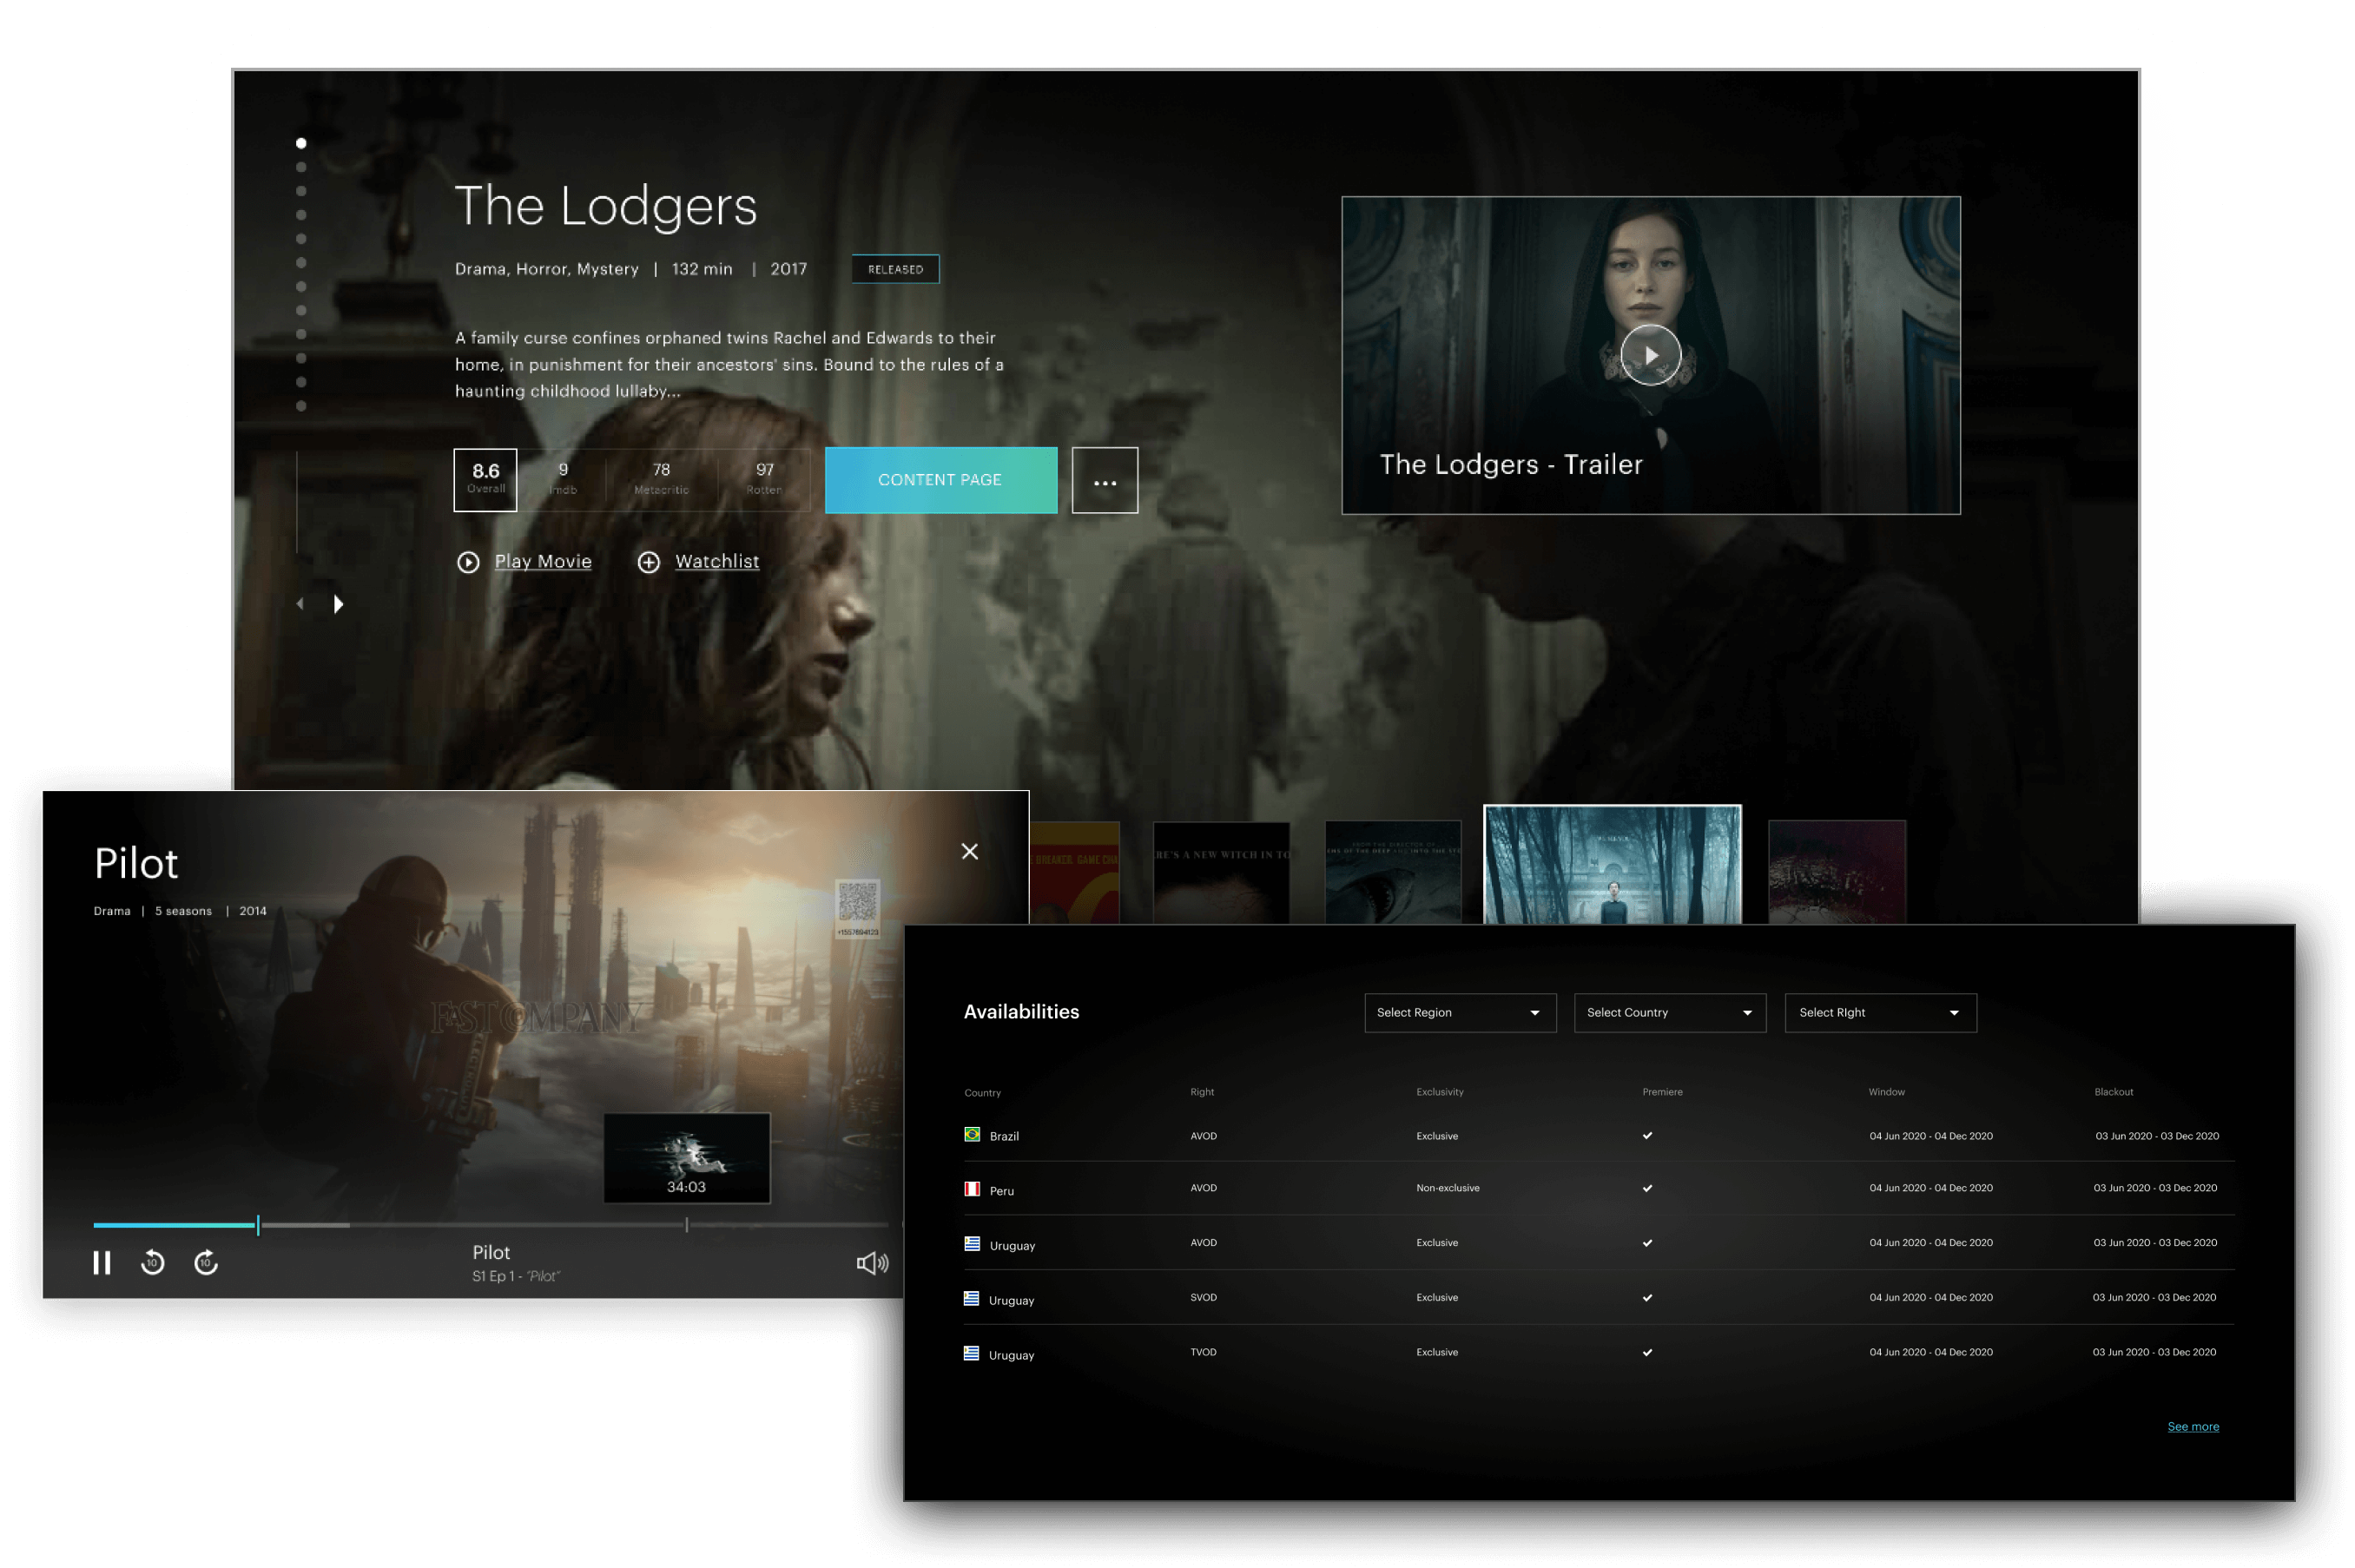Toggle Premiere checkmark for Uruguay SVOD row

[1647, 1298]
